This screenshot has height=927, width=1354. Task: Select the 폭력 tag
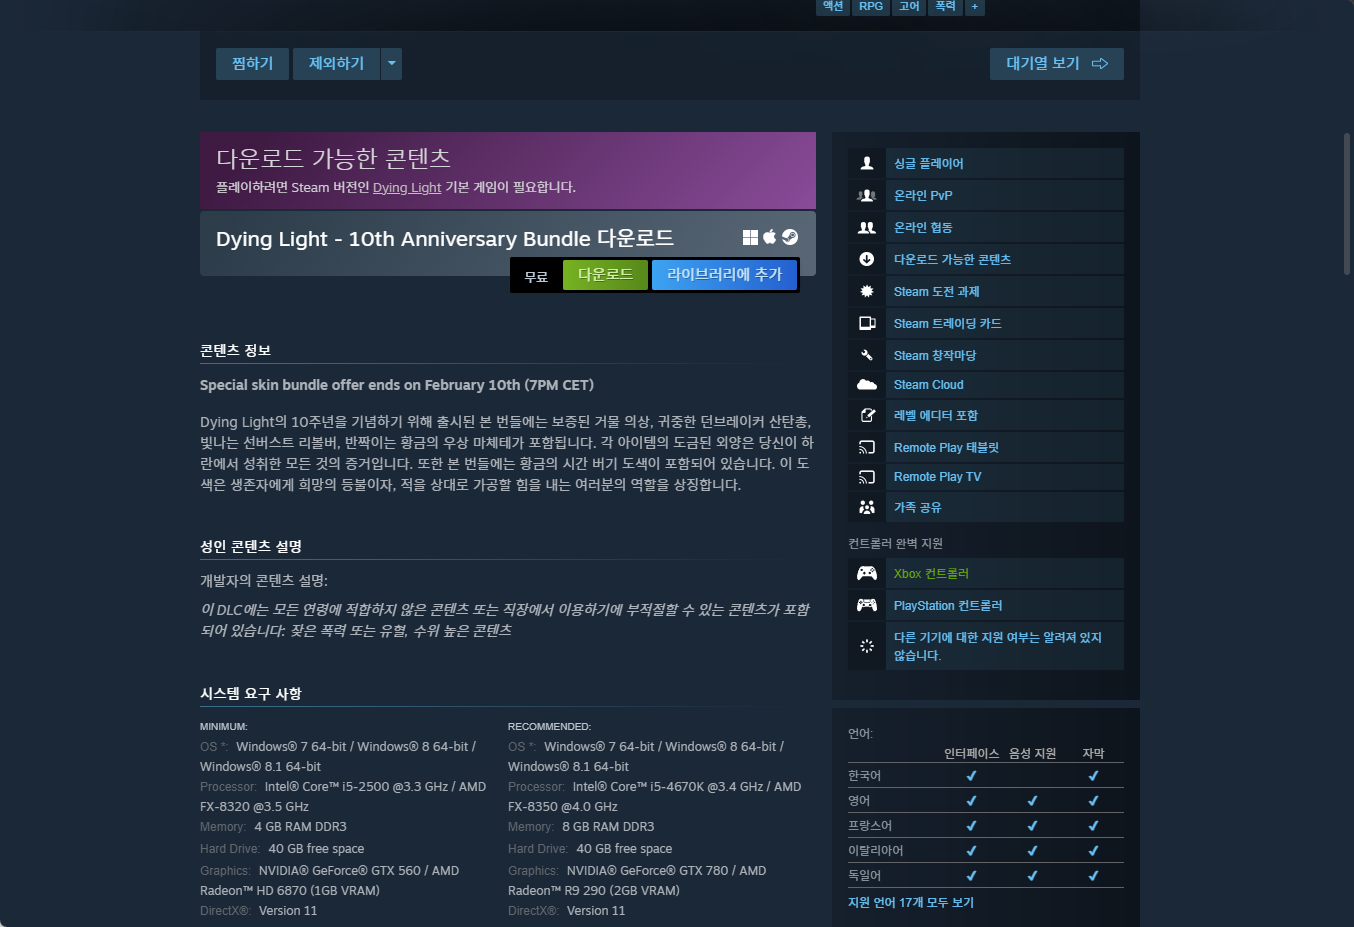click(x=945, y=6)
